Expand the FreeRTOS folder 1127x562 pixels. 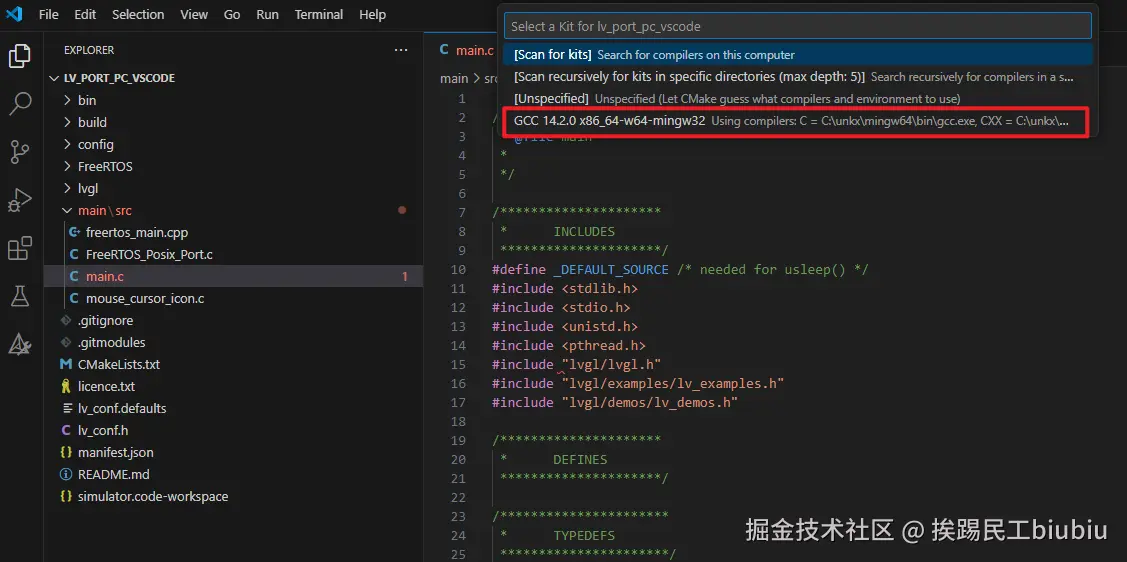point(234,167)
